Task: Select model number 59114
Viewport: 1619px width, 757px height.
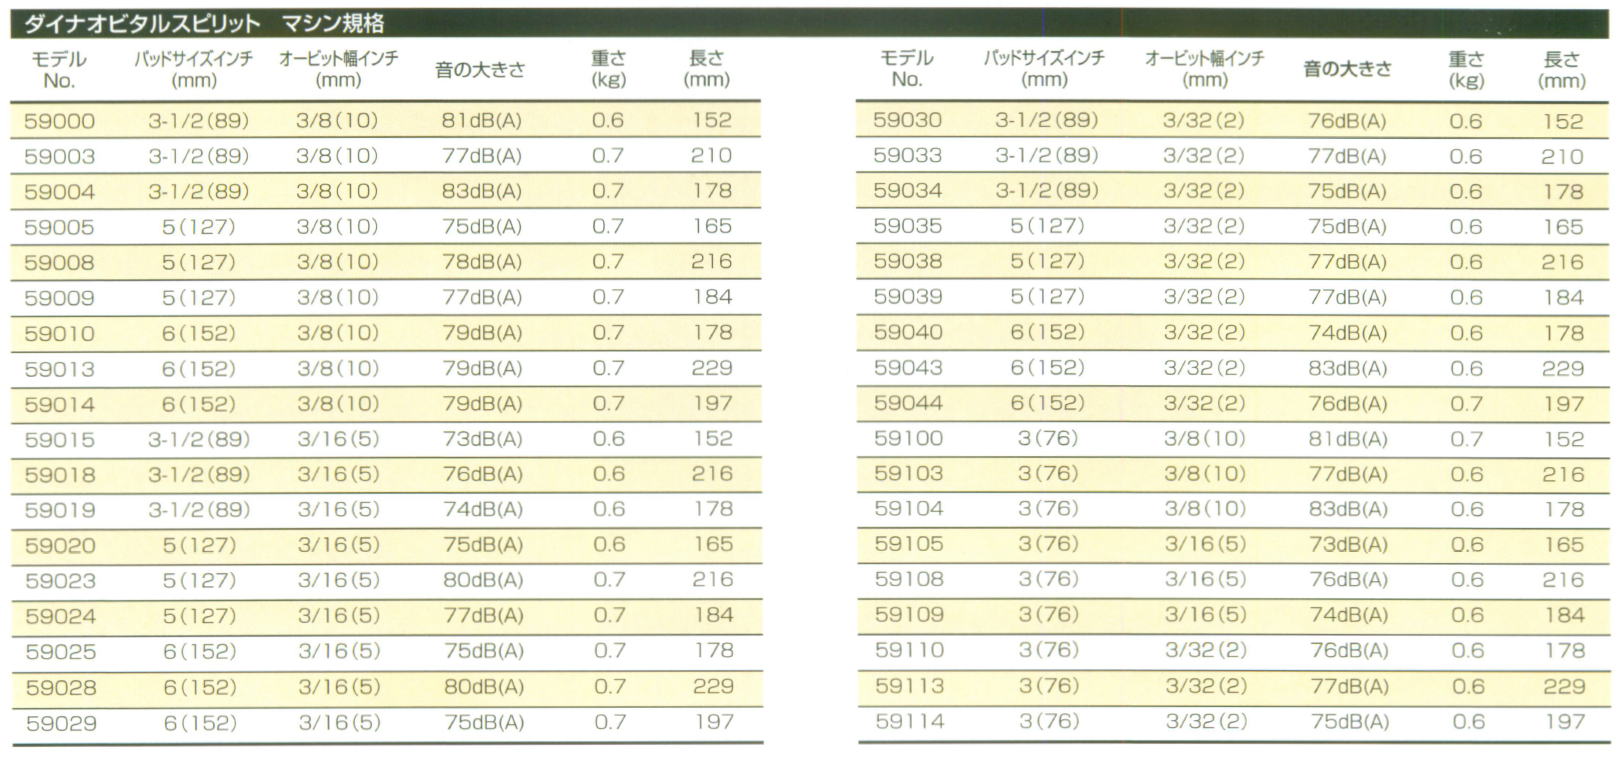Action: click(x=908, y=721)
